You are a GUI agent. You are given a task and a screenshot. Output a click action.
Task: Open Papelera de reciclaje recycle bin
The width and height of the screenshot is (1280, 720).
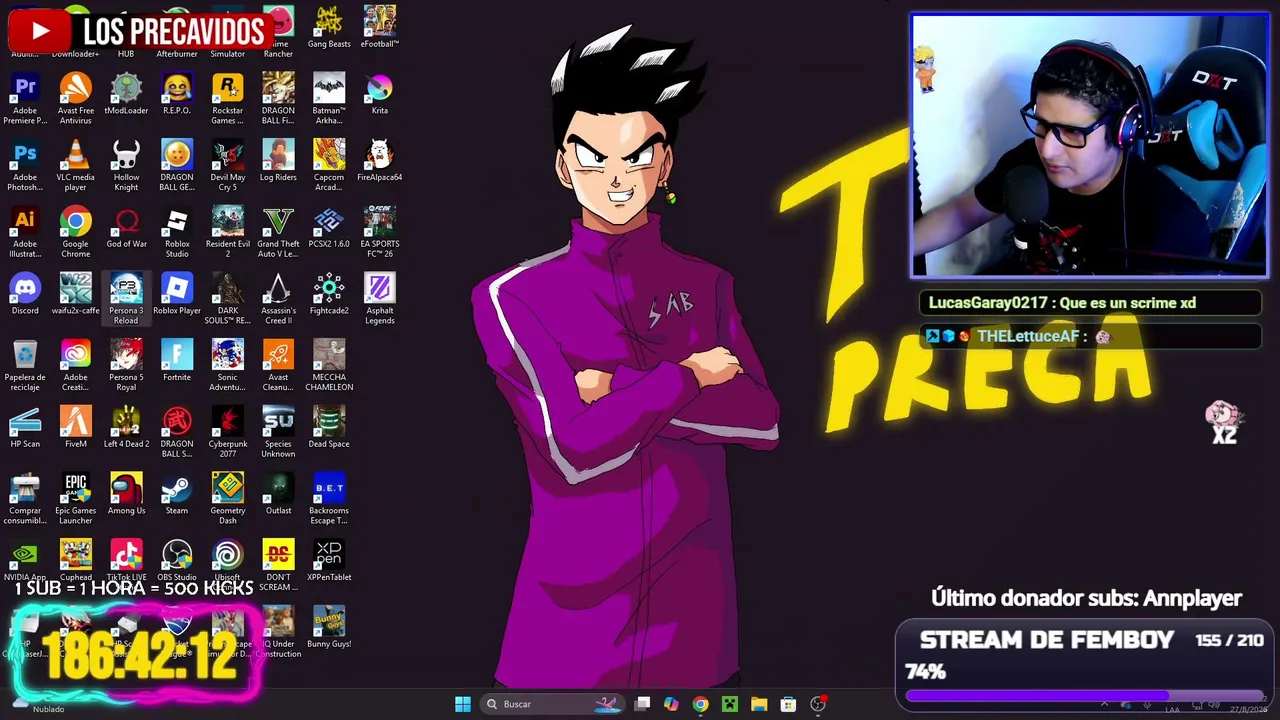[25, 366]
